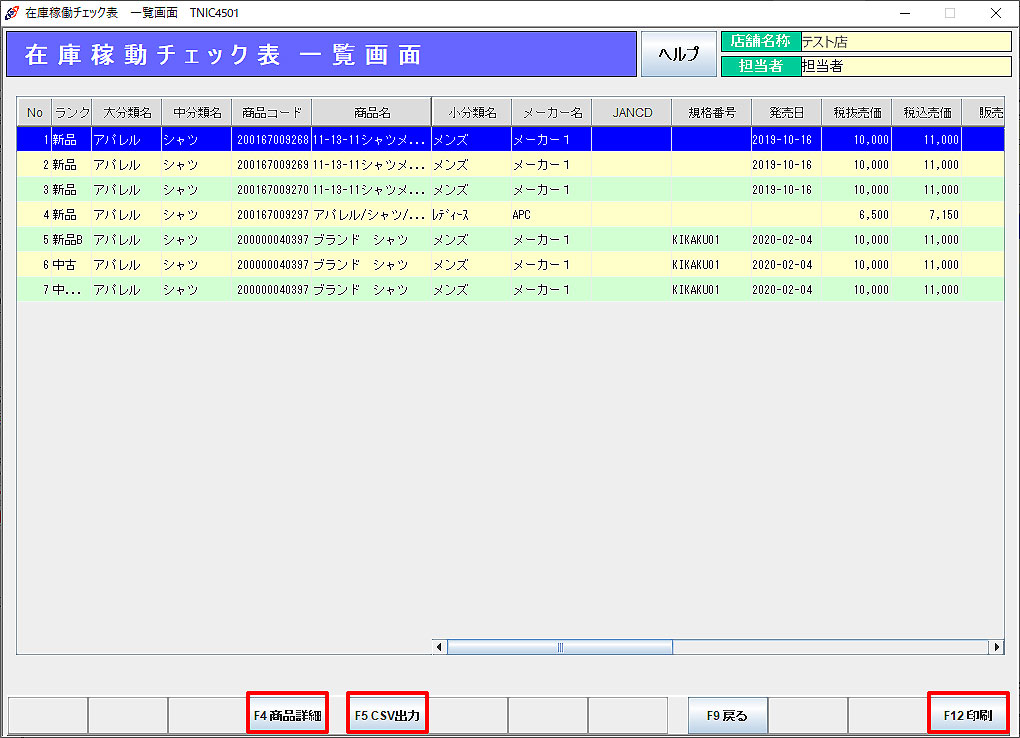This screenshot has height=738, width=1020.
Task: Click the ランク column header
Action: point(71,112)
